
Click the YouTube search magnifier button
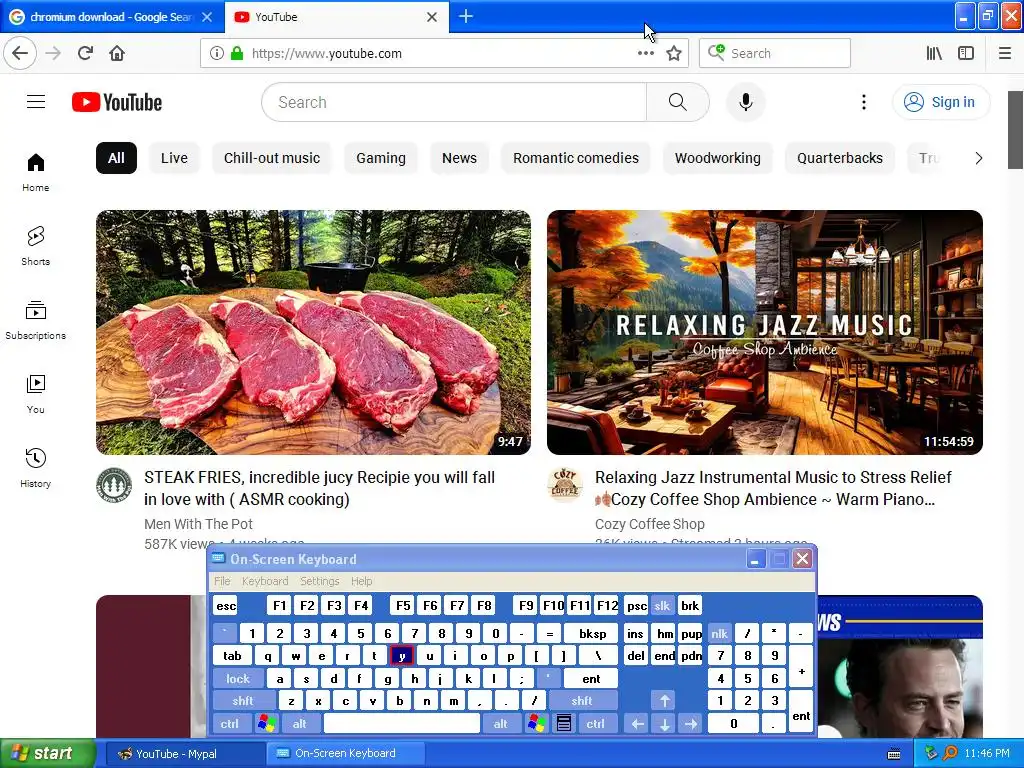(678, 102)
